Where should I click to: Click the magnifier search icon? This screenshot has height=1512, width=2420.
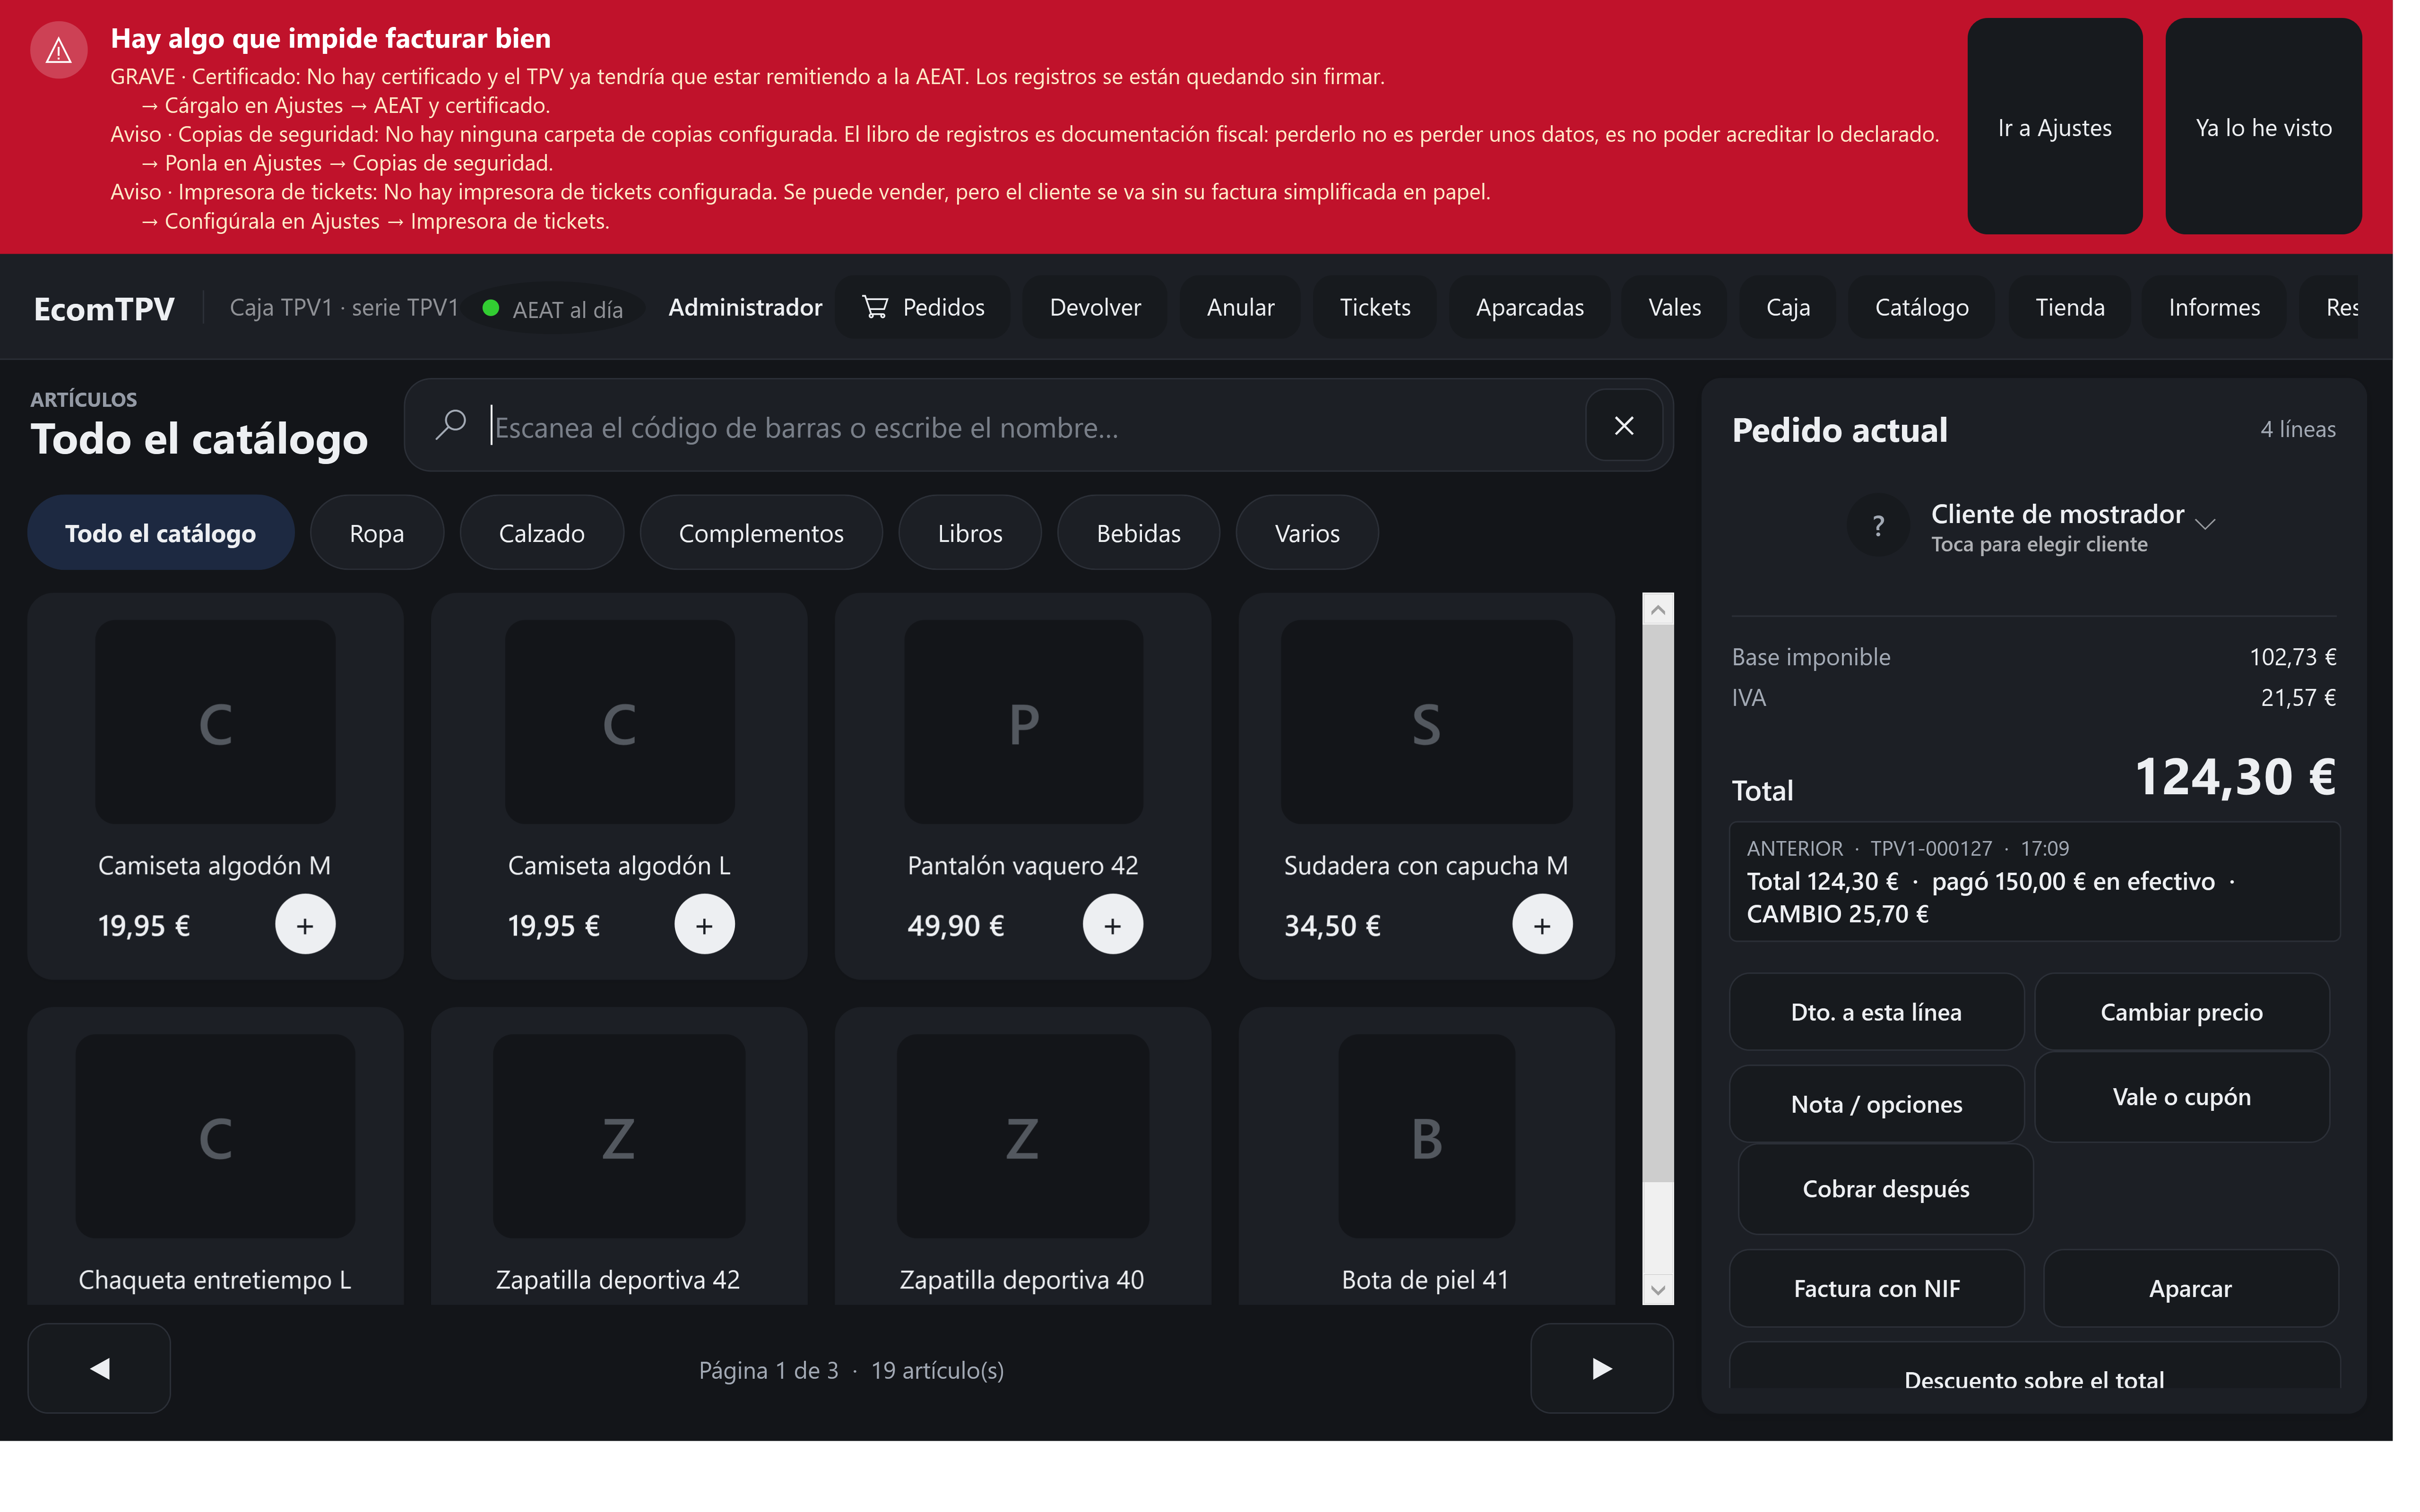pyautogui.click(x=451, y=425)
